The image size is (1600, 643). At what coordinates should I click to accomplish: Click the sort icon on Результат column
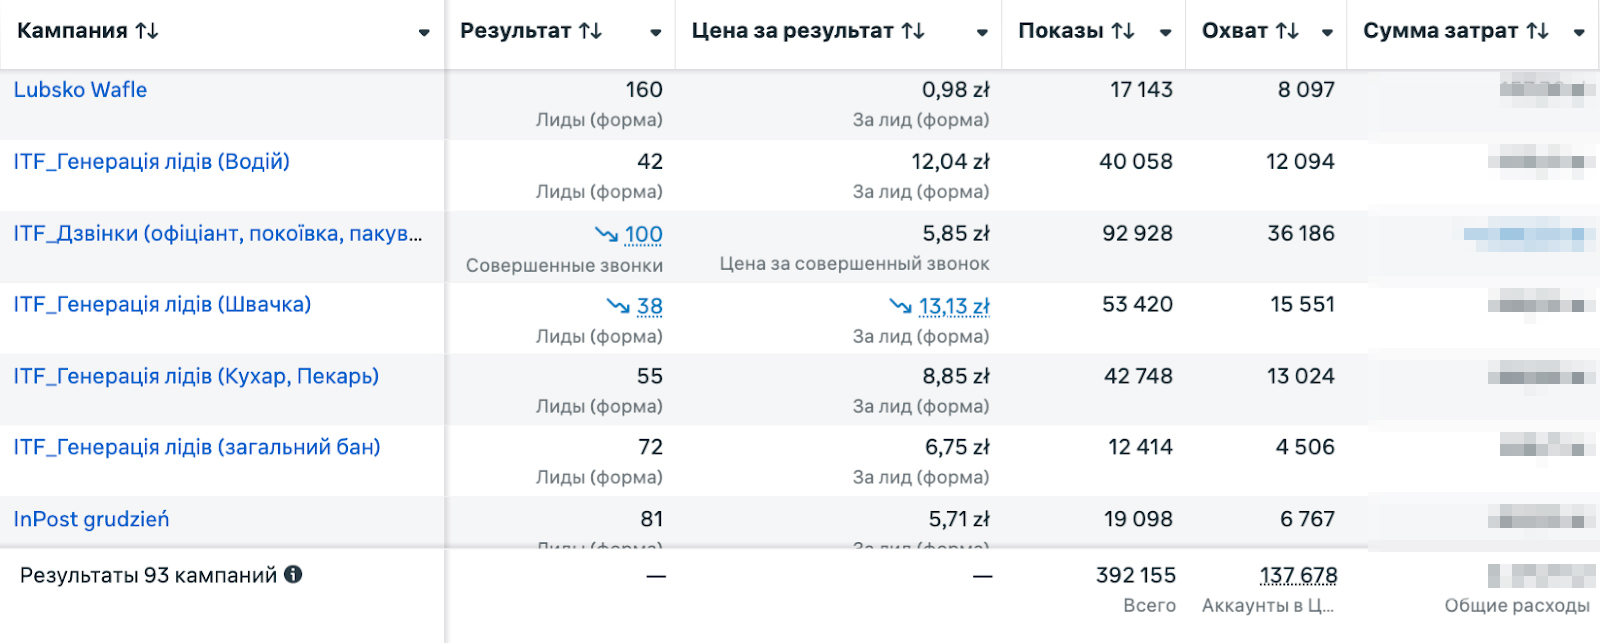(589, 30)
